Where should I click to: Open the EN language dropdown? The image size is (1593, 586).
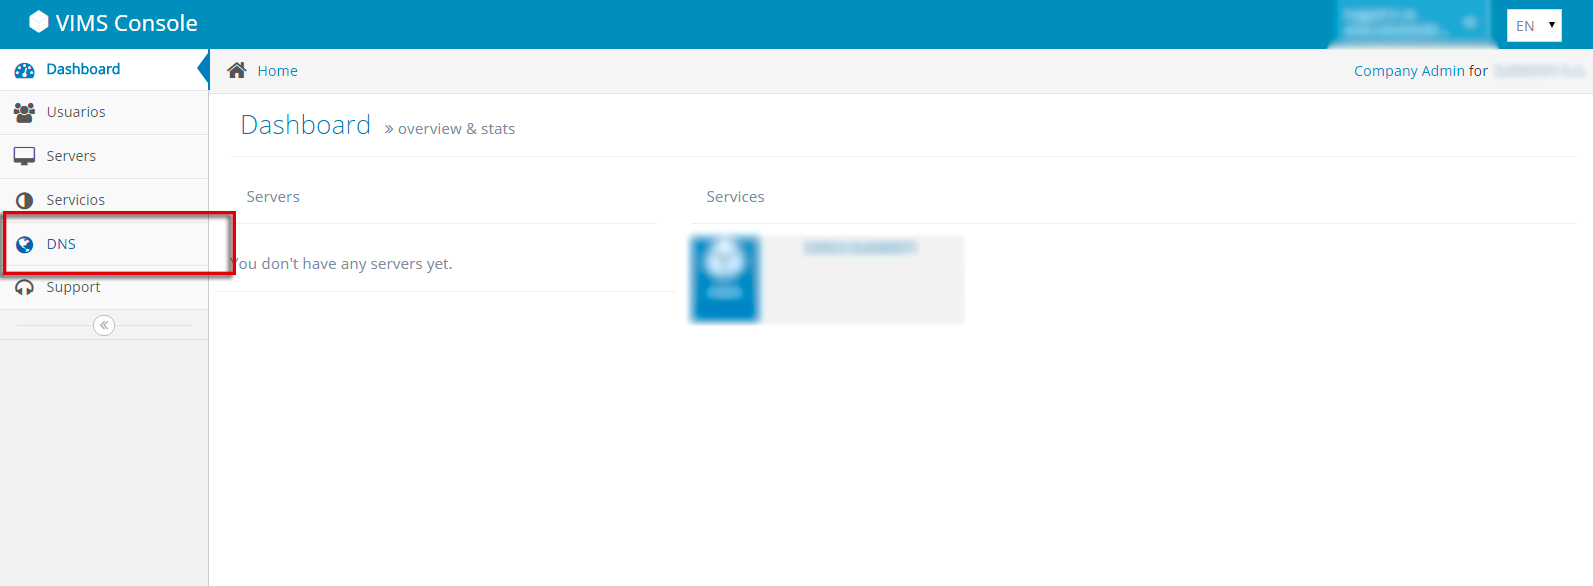(1533, 26)
